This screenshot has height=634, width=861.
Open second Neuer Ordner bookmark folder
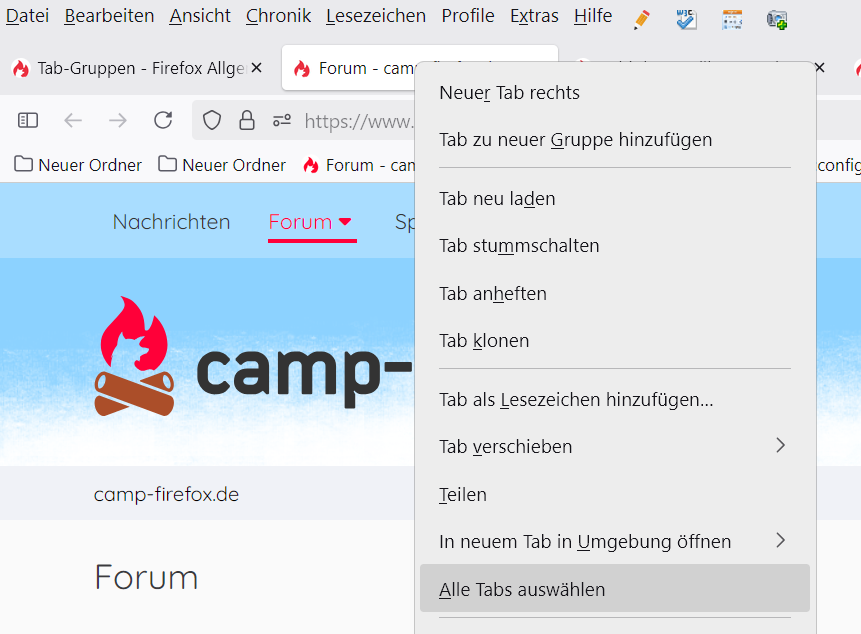[x=222, y=165]
